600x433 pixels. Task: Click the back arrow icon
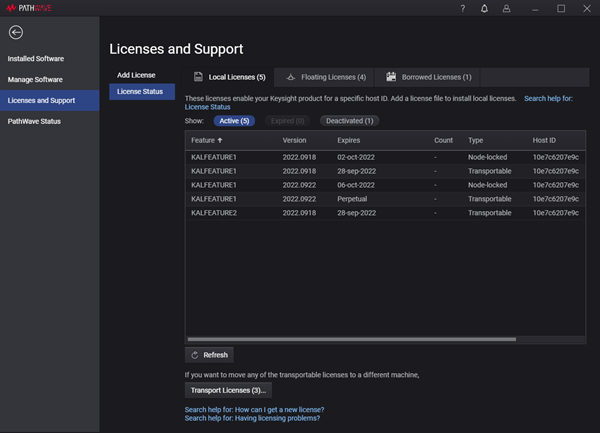[15, 33]
